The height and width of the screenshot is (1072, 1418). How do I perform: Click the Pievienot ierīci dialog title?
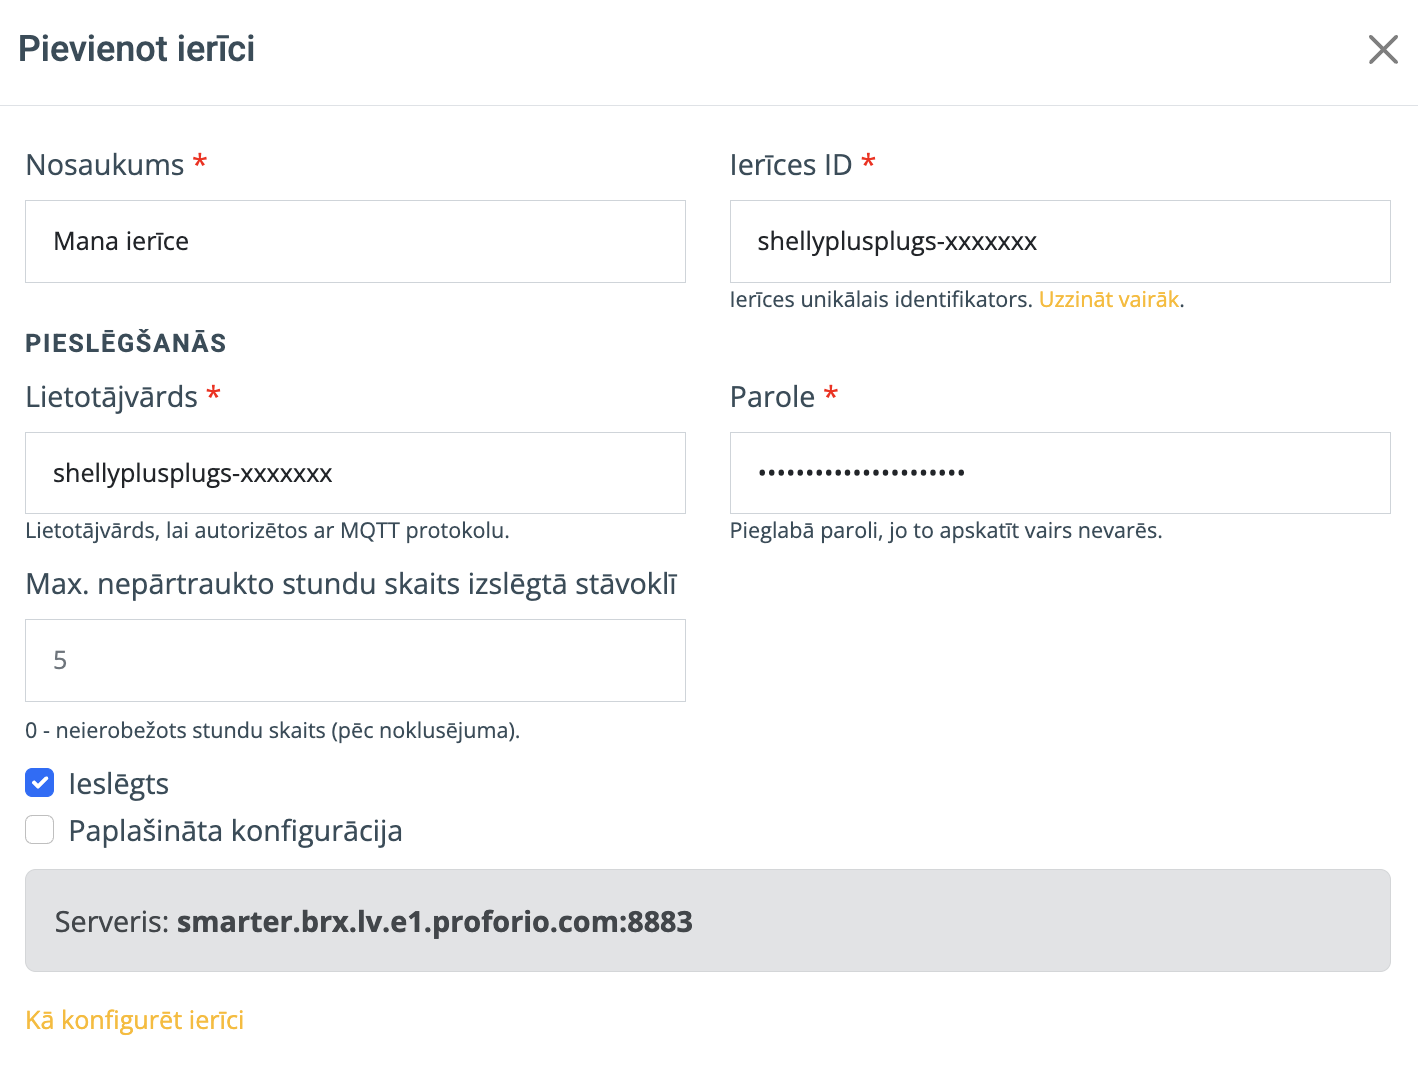[x=137, y=48]
